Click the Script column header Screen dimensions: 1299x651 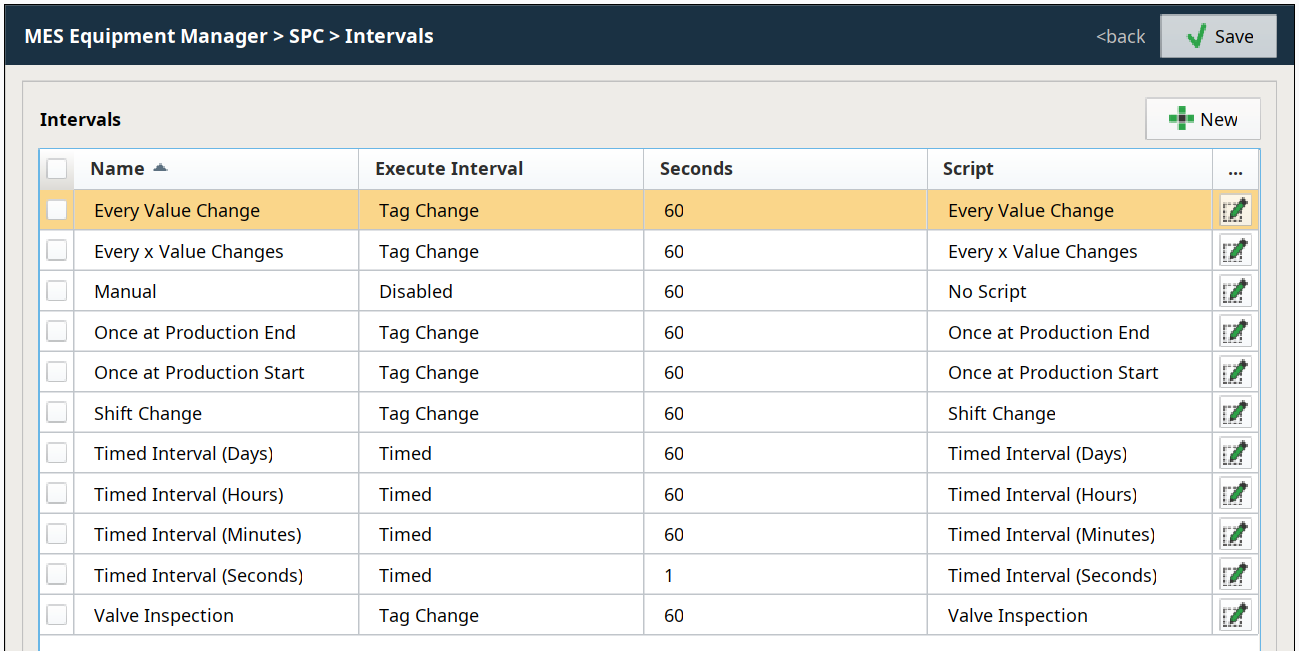coord(968,169)
